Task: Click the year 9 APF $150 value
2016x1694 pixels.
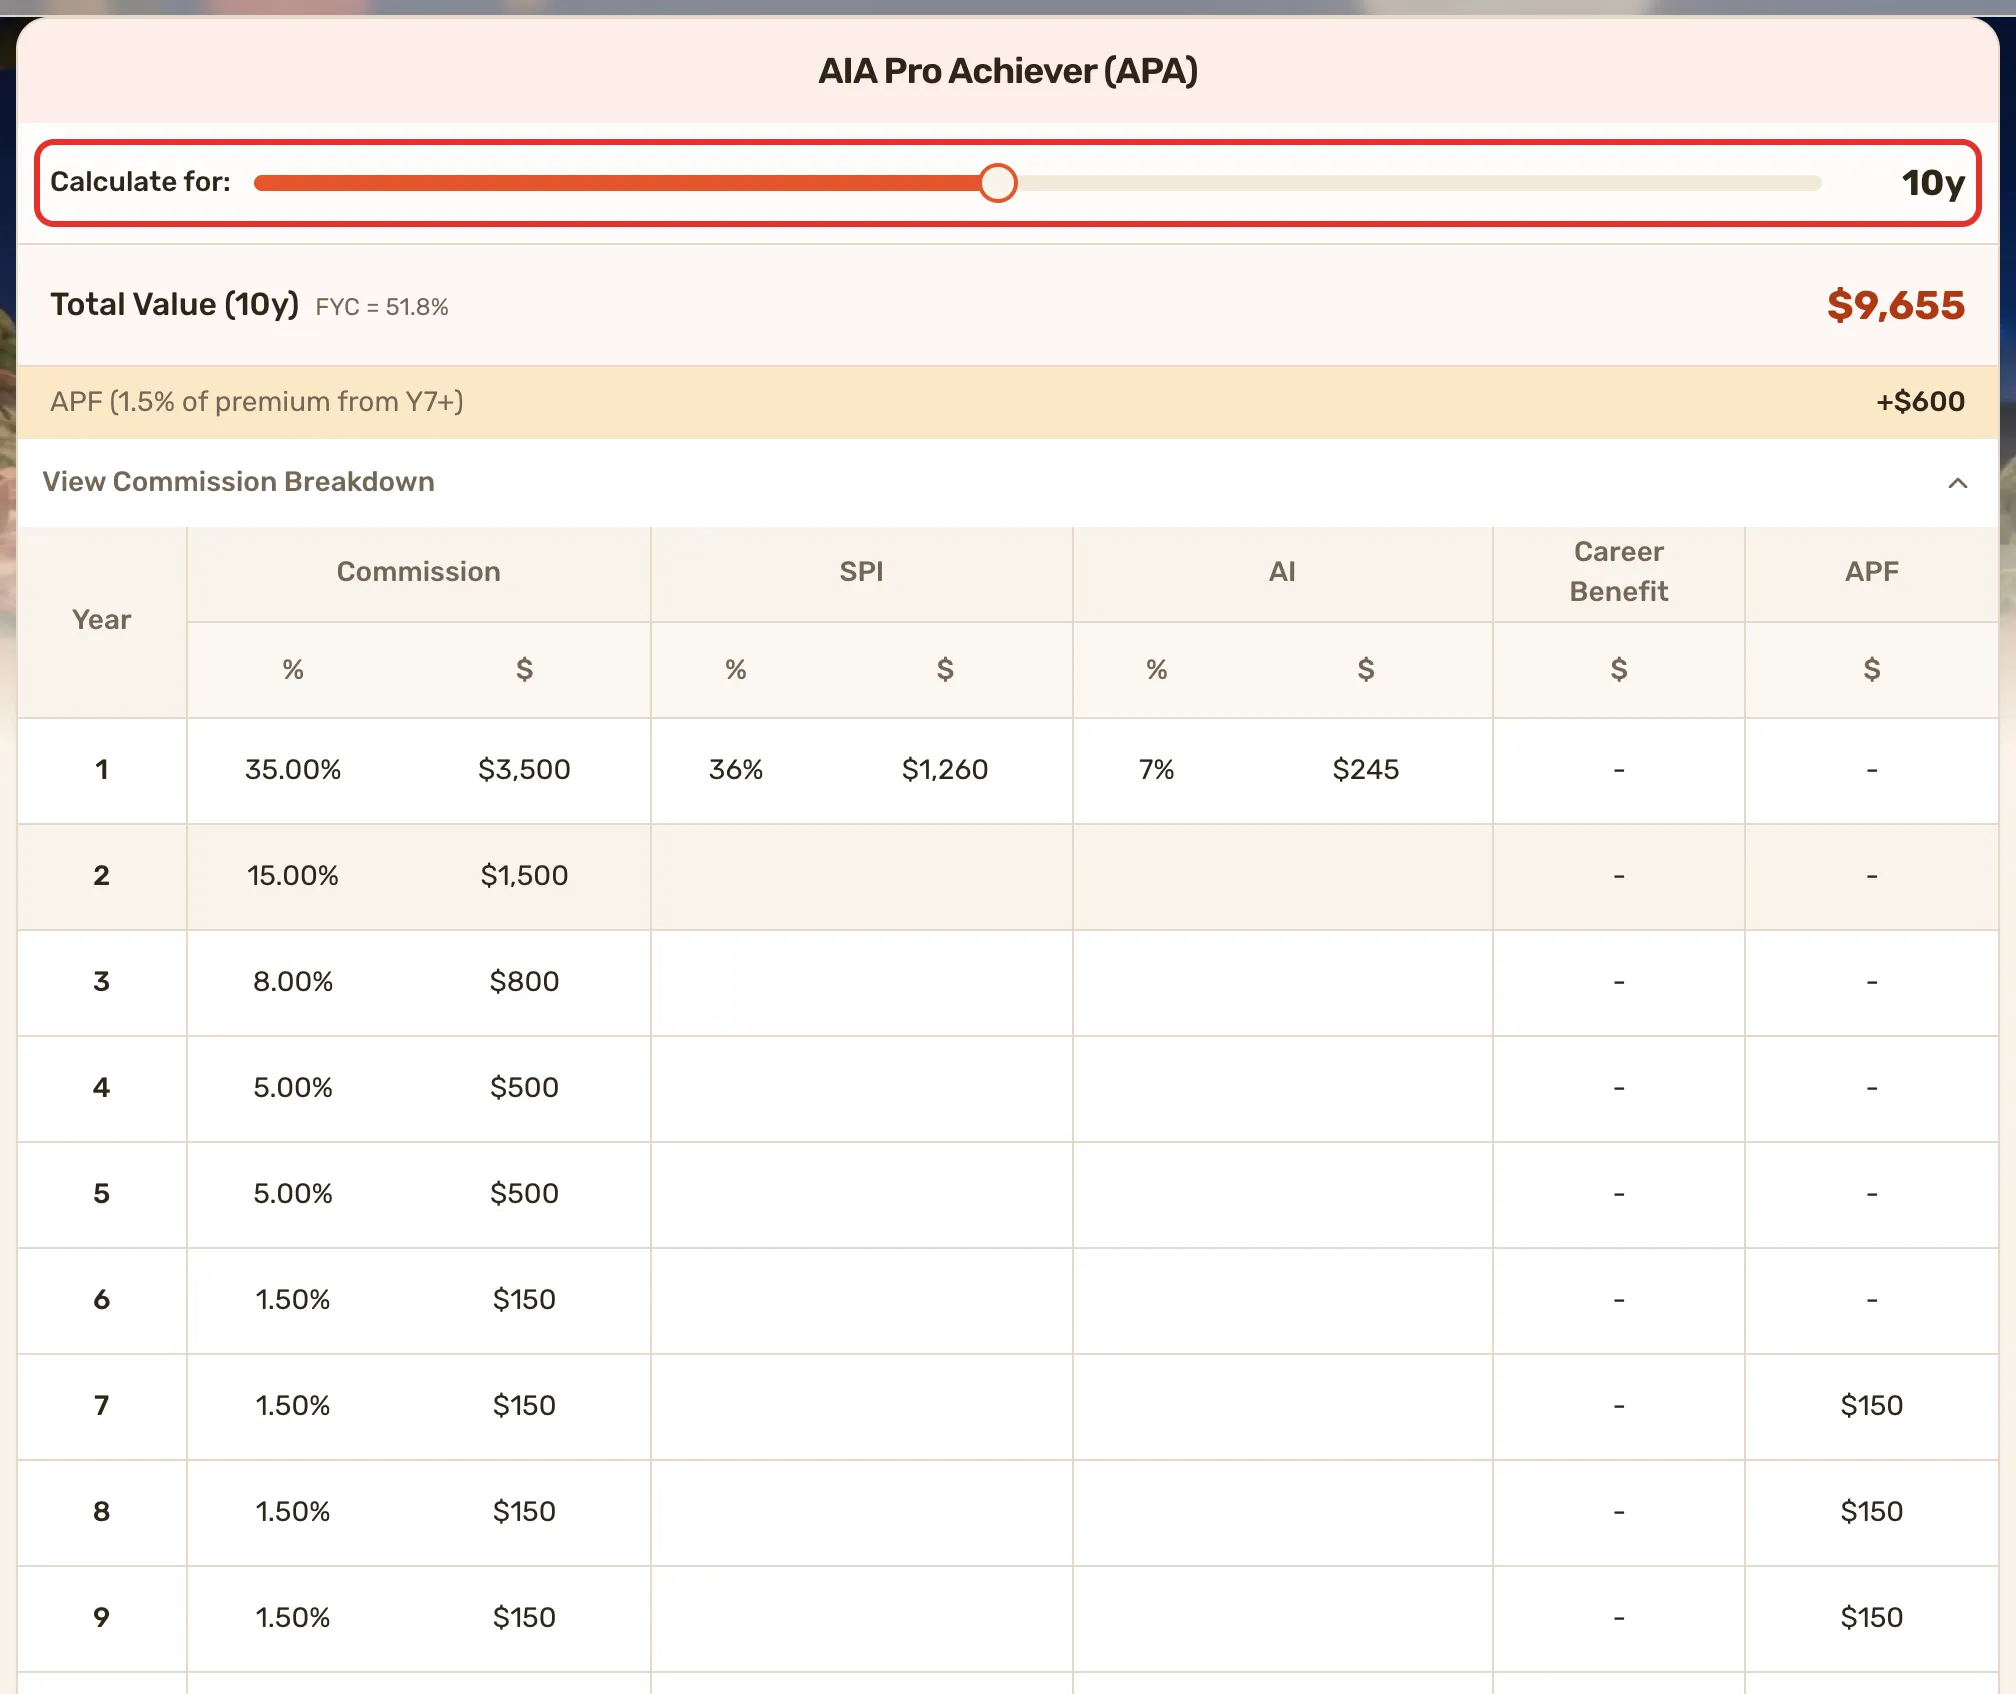Action: 1871,1618
